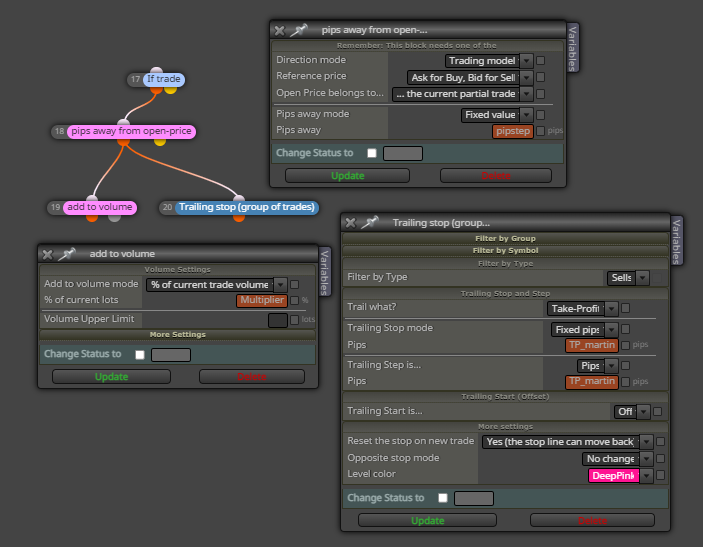Click the input connector atop Trailing stop node
This screenshot has height=547, width=703.
(x=239, y=198)
